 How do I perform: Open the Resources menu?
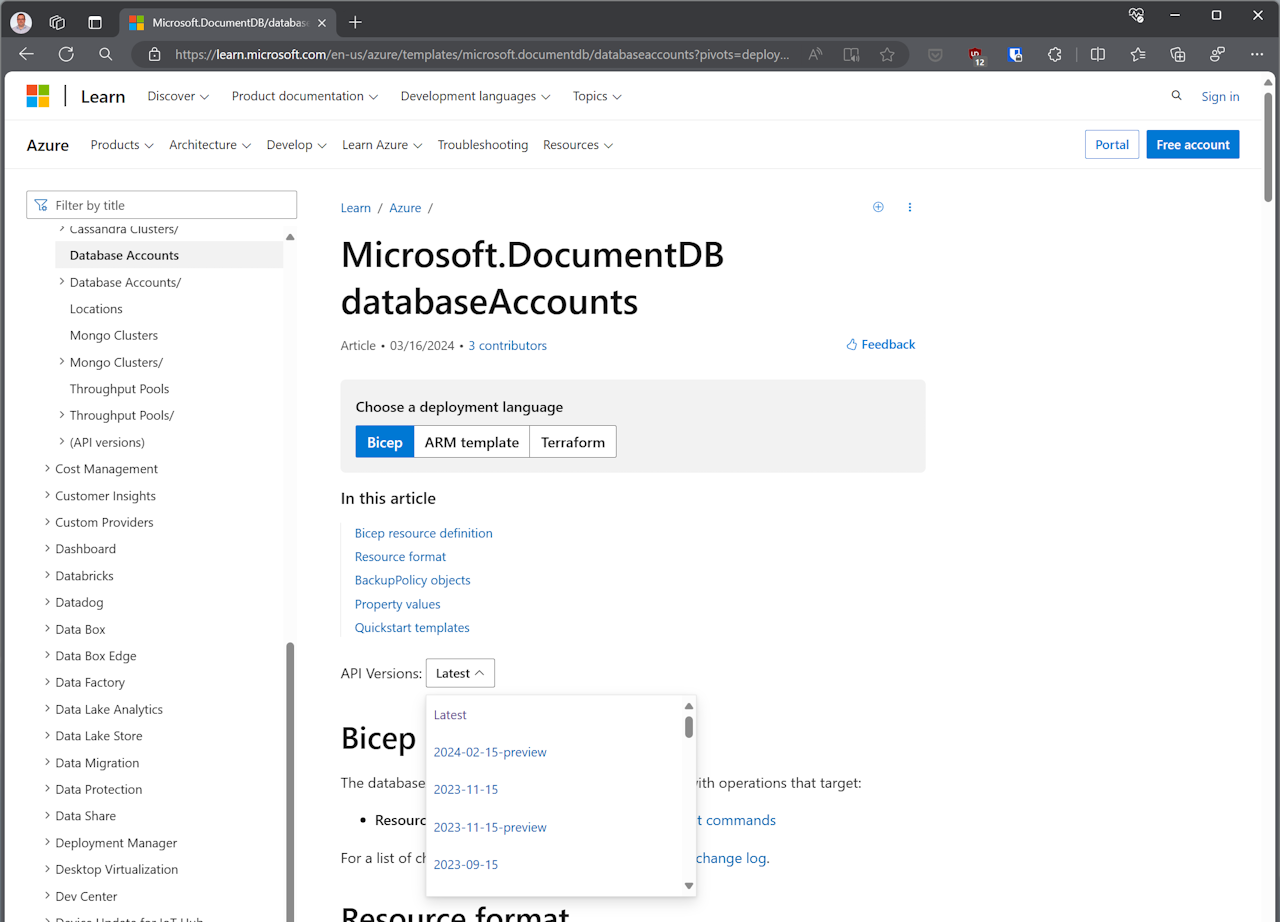578,145
